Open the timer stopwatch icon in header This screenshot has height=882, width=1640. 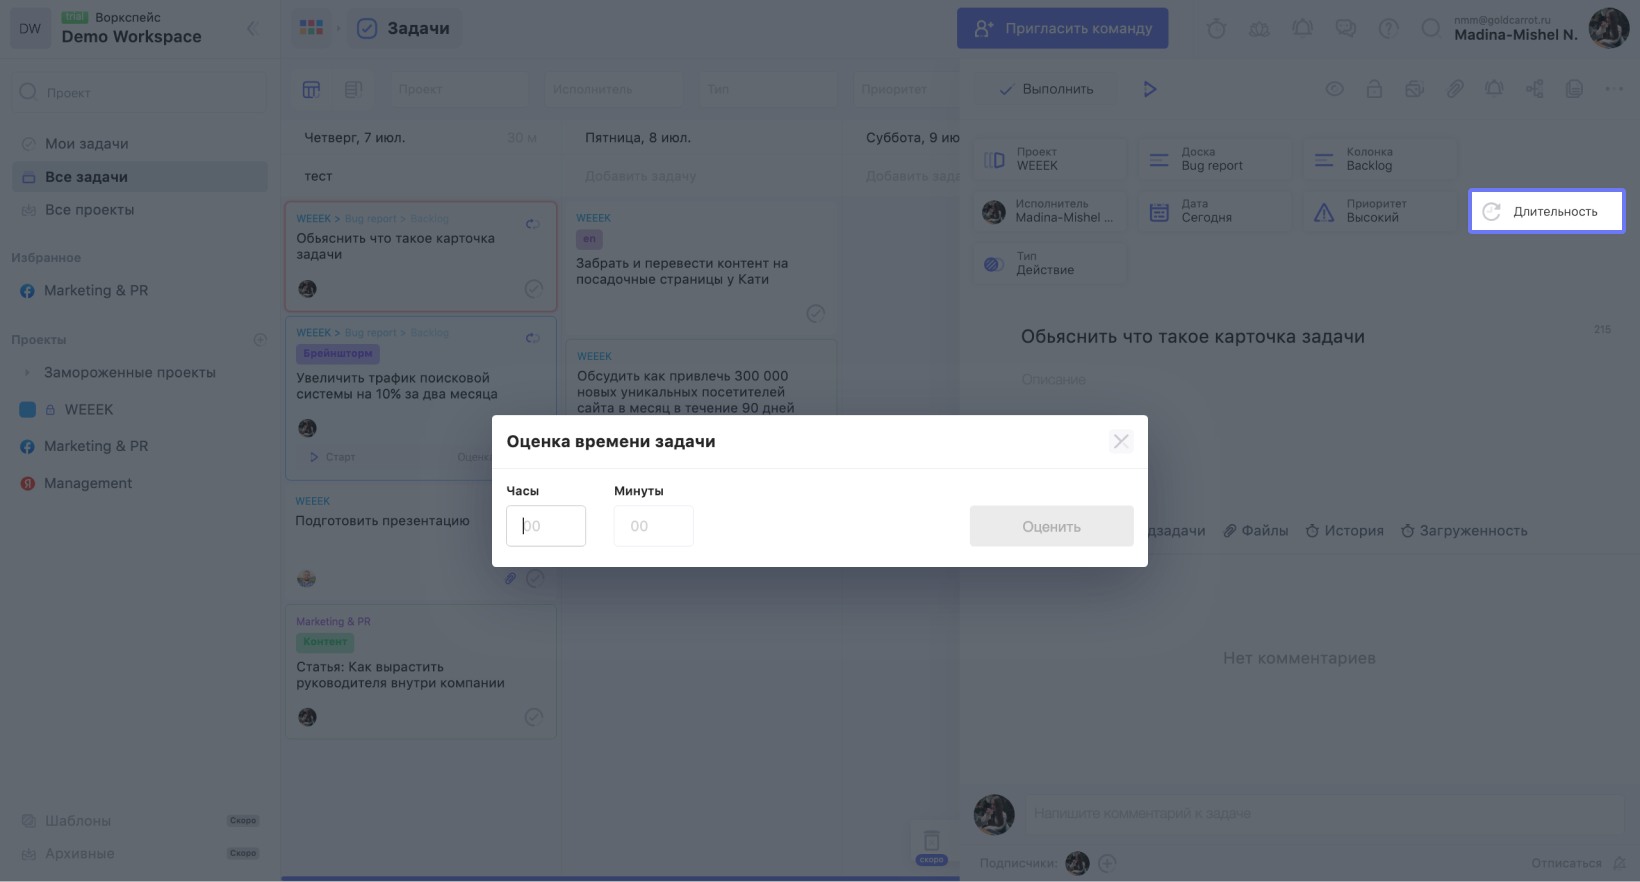tap(1216, 29)
